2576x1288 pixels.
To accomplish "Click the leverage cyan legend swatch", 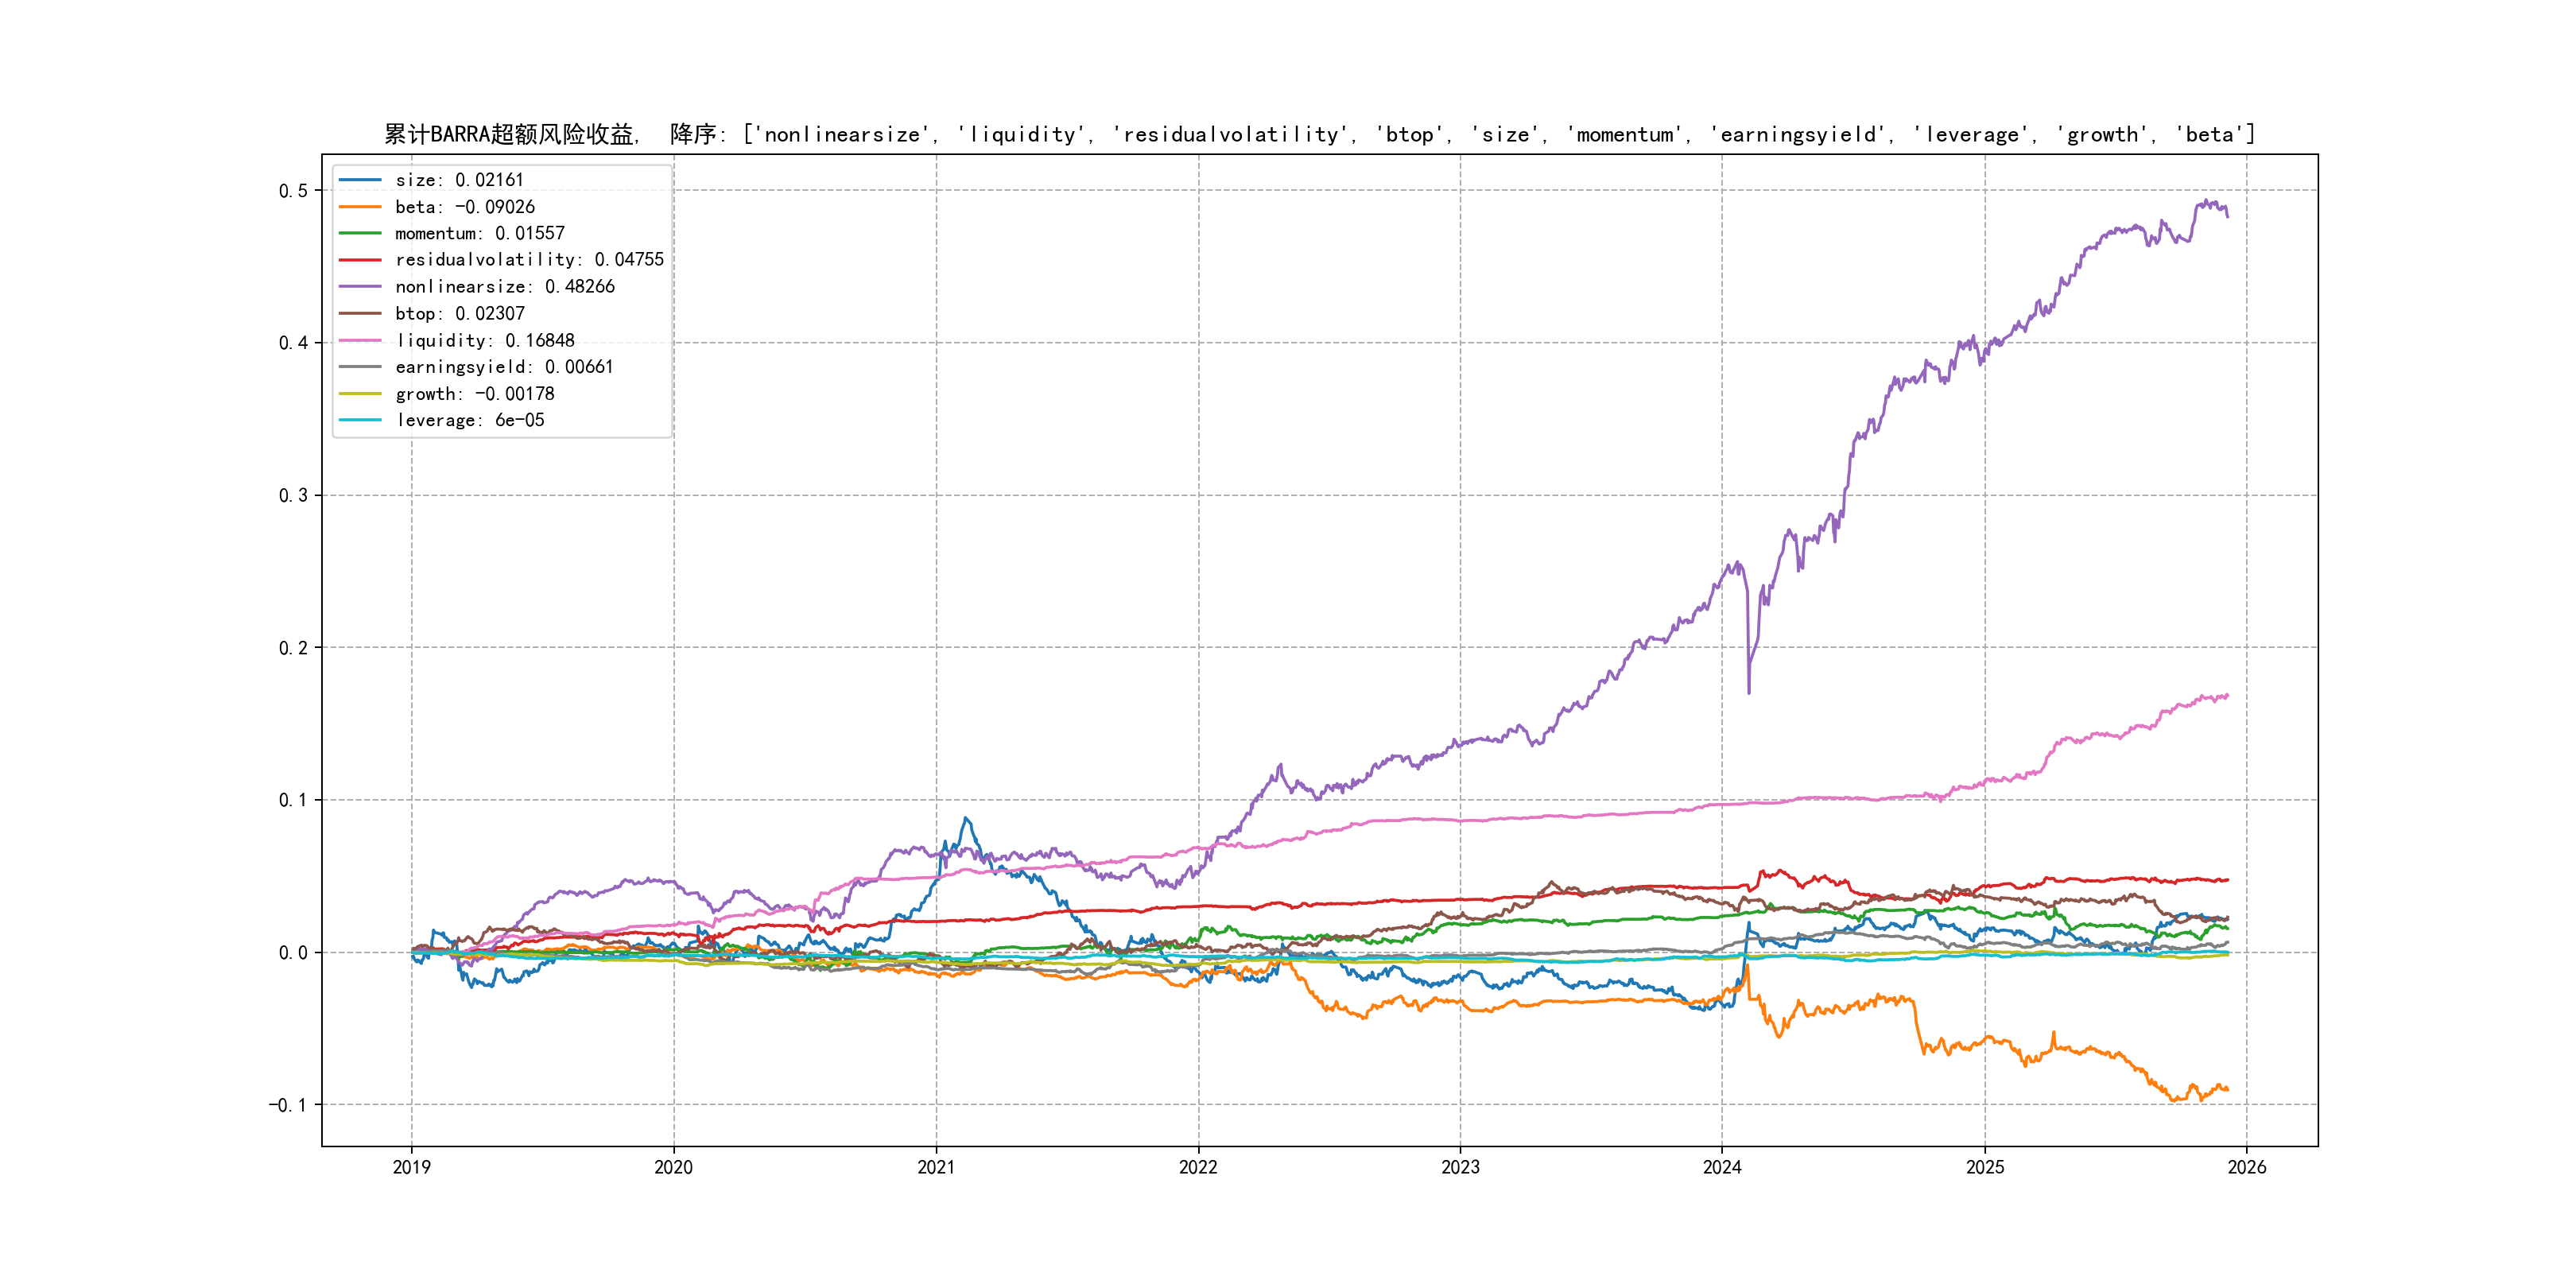I will pyautogui.click(x=360, y=421).
